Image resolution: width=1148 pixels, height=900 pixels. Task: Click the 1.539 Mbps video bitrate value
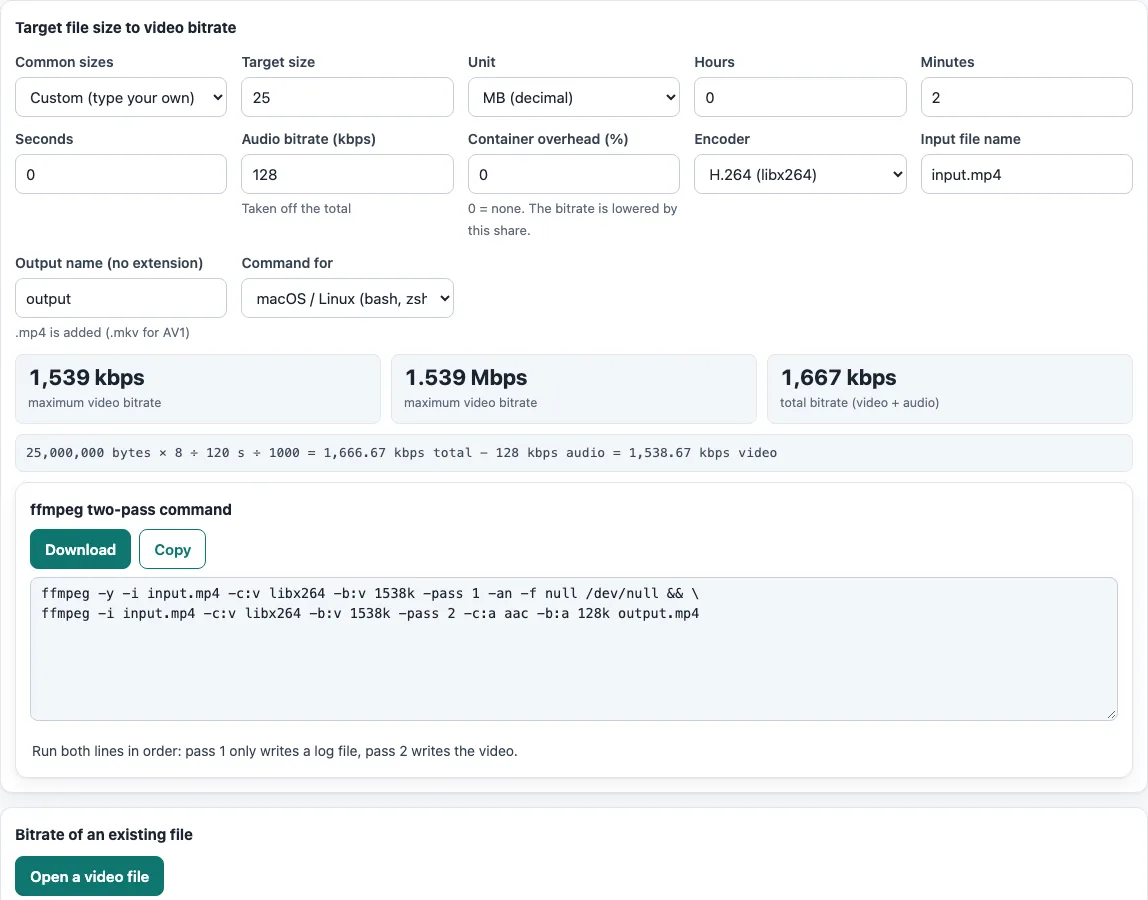(466, 378)
